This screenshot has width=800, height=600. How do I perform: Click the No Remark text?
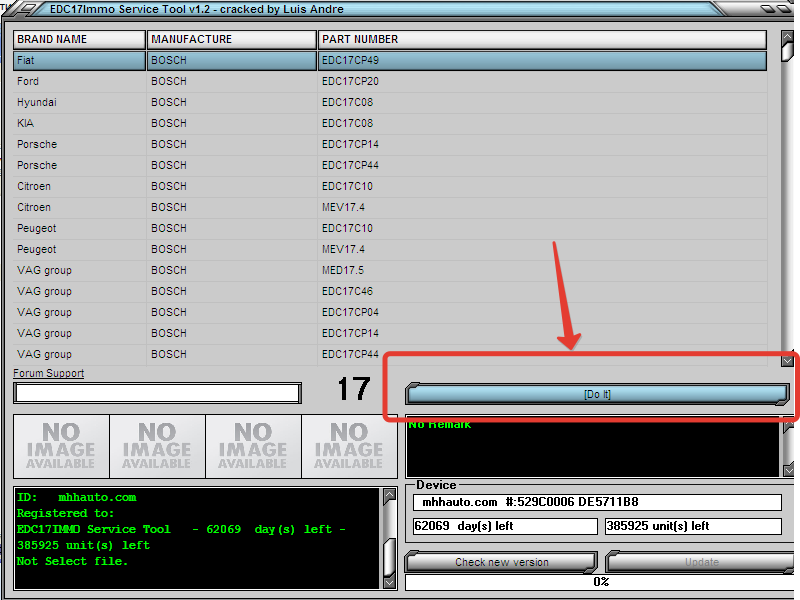coord(439,424)
